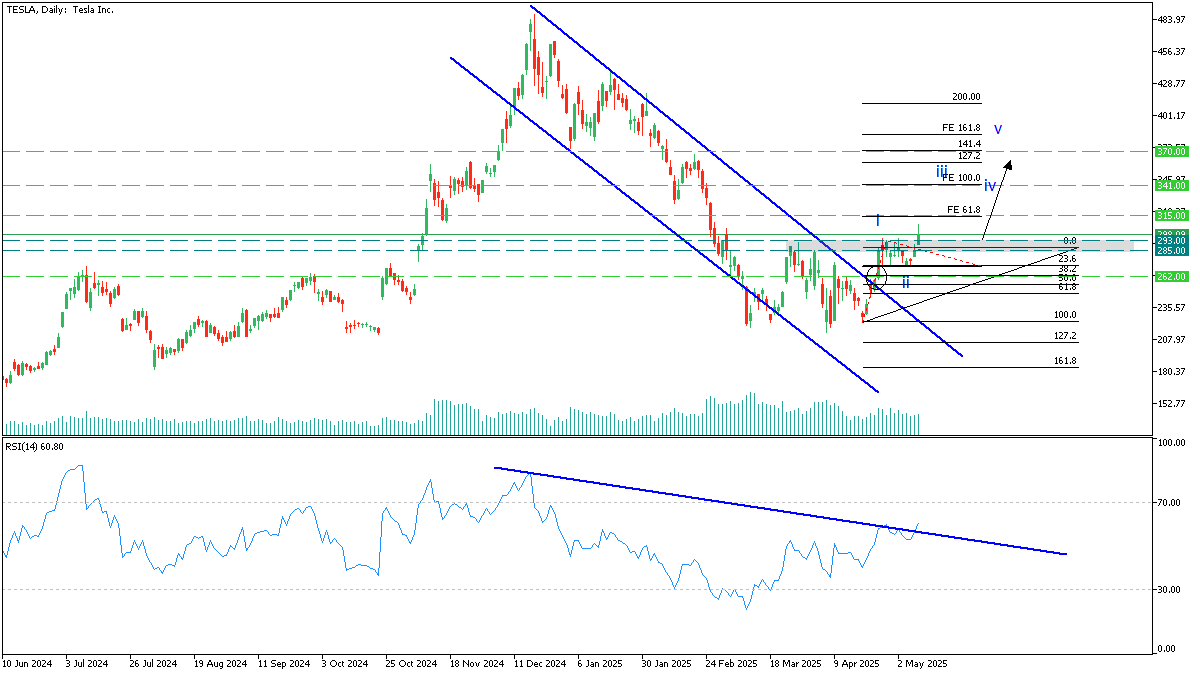Click the 483.97 price axis label
Viewport: 1200px width, 675px height.
(1172, 20)
